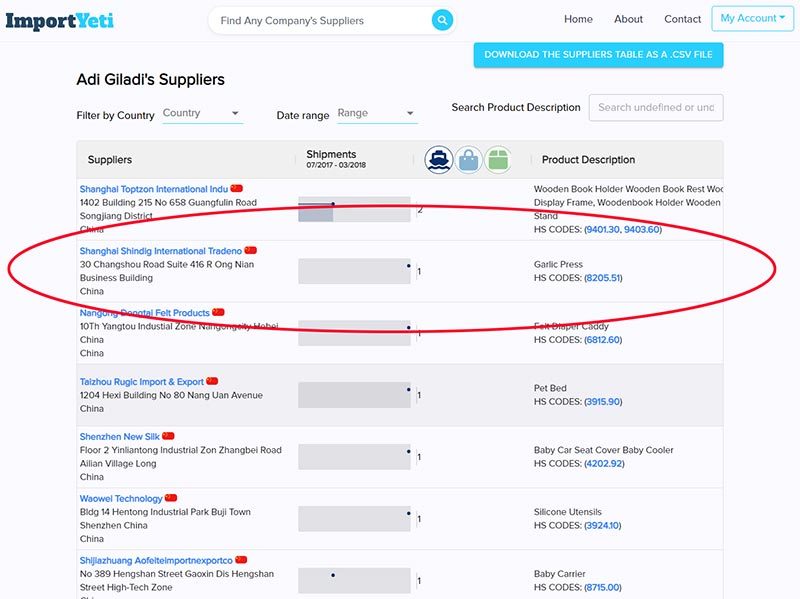
Task: Open HS code 9403.60
Action: (641, 230)
